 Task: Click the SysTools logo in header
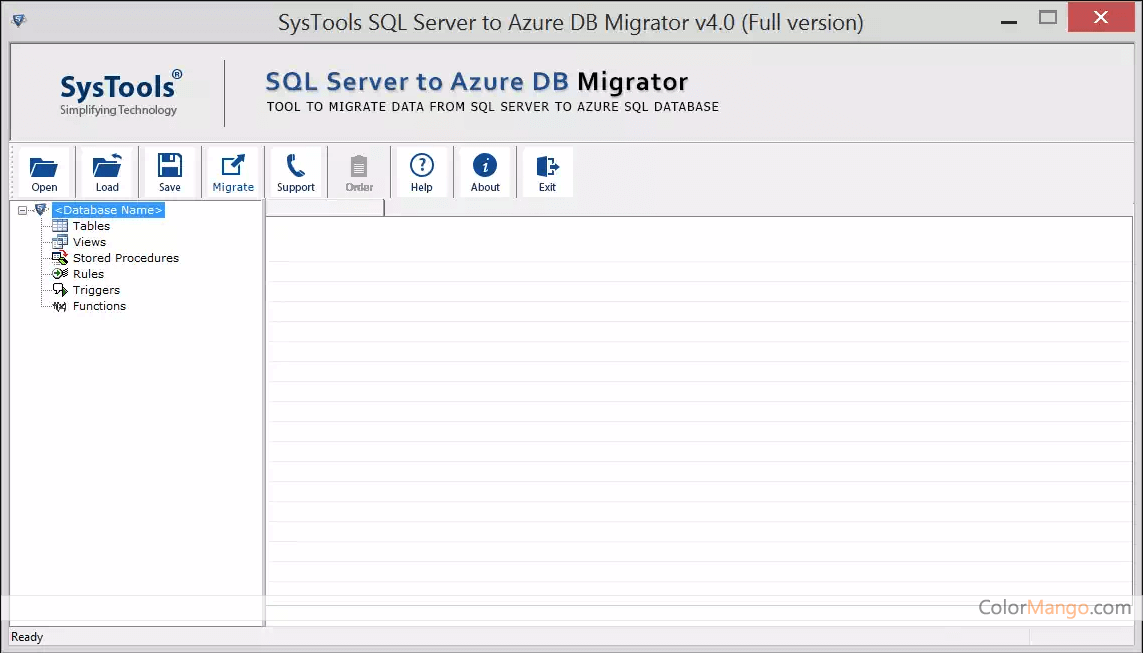click(x=120, y=93)
